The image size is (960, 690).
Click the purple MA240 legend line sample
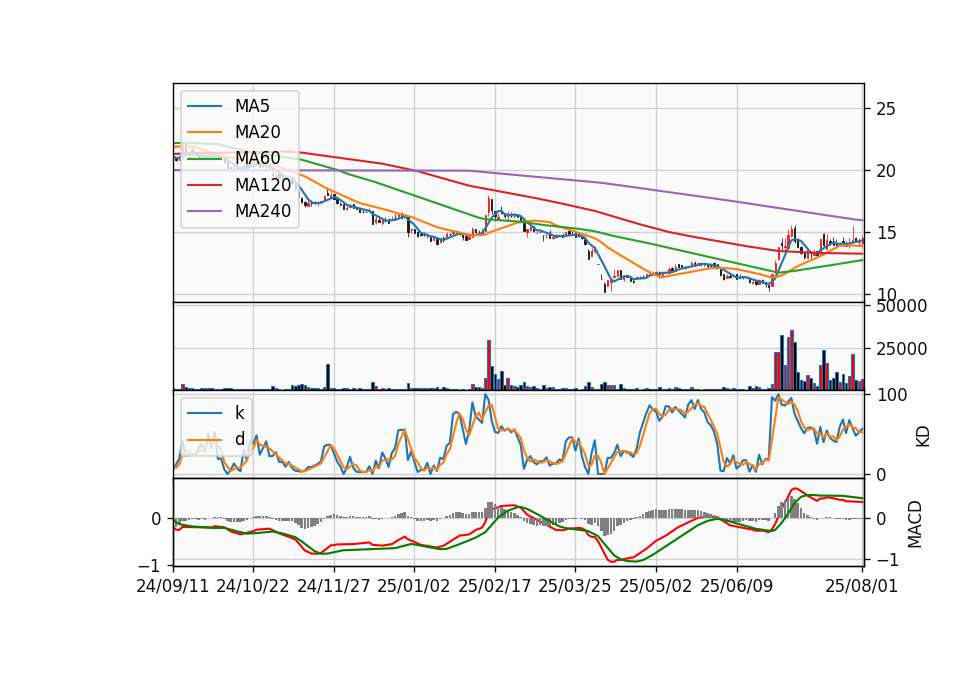(204, 211)
